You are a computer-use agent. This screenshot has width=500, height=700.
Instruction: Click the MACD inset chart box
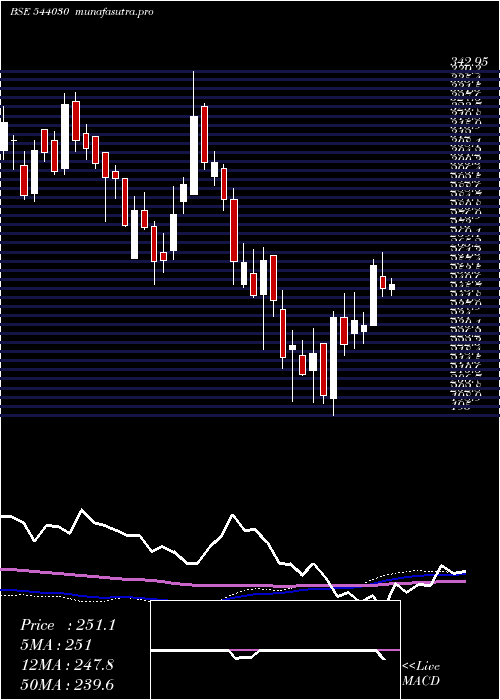[276, 650]
